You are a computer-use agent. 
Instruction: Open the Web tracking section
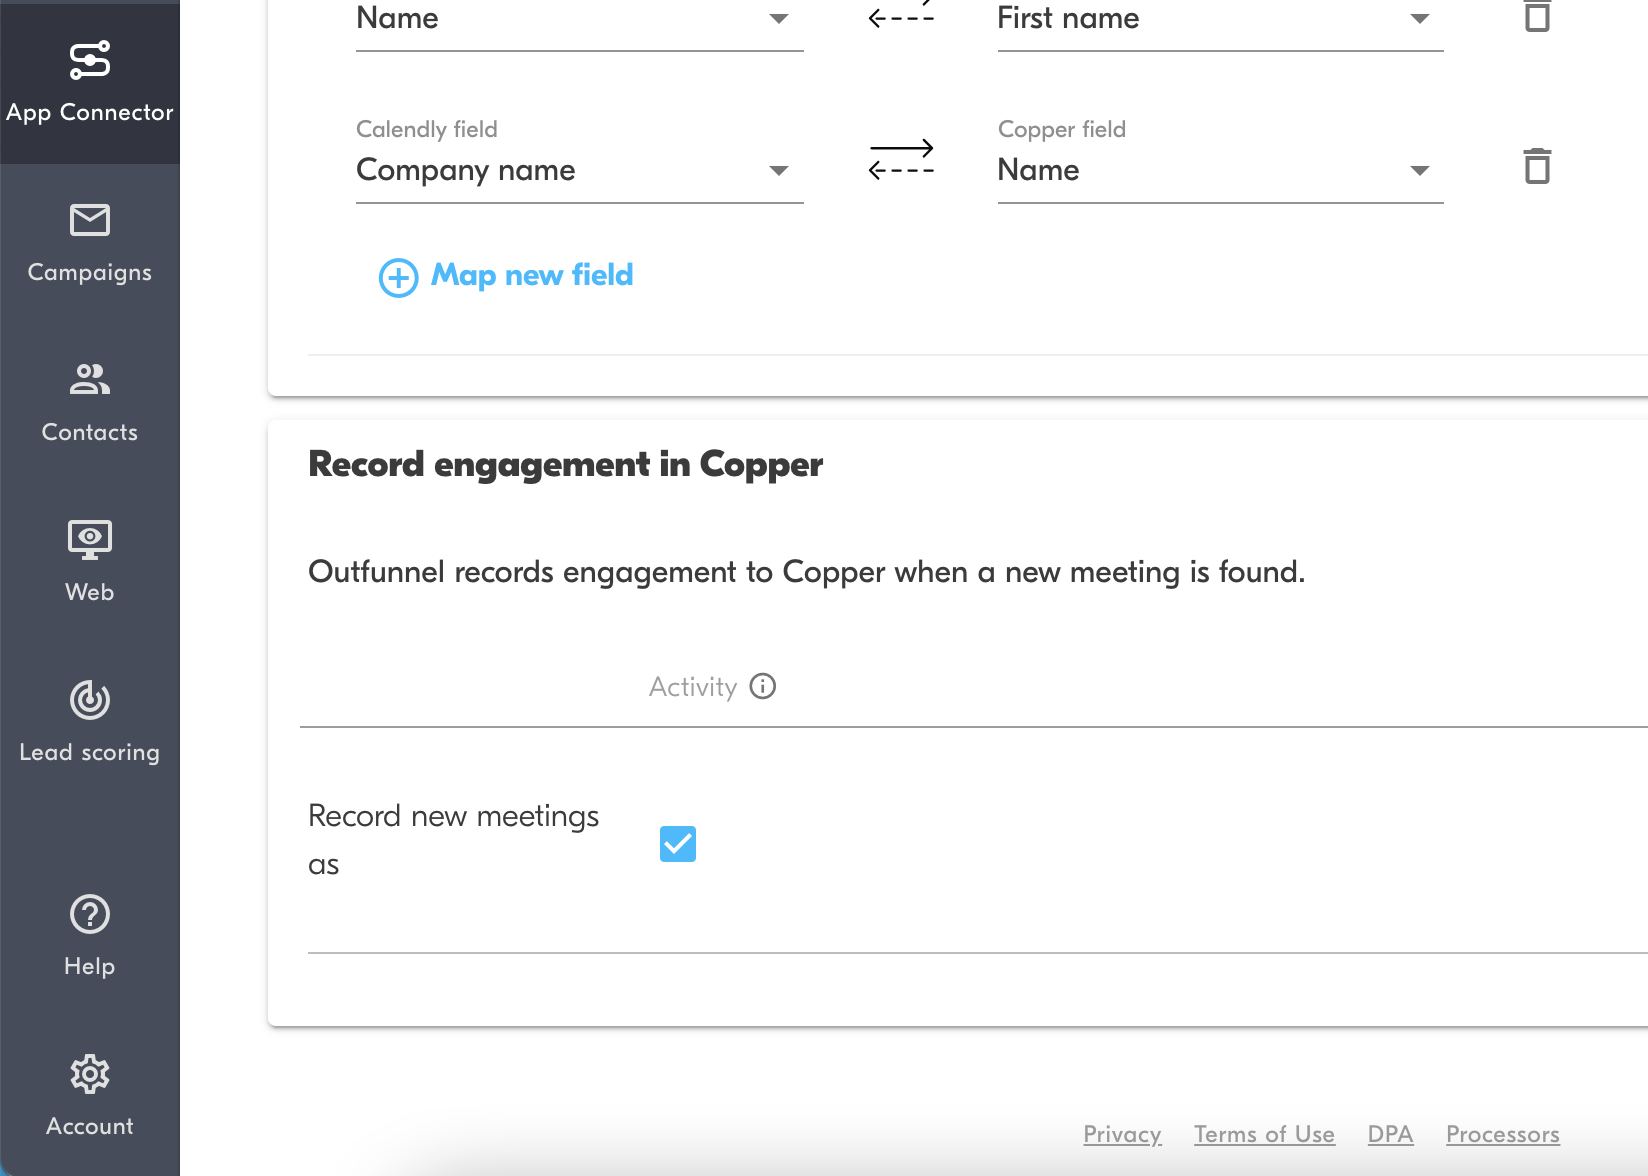89,562
